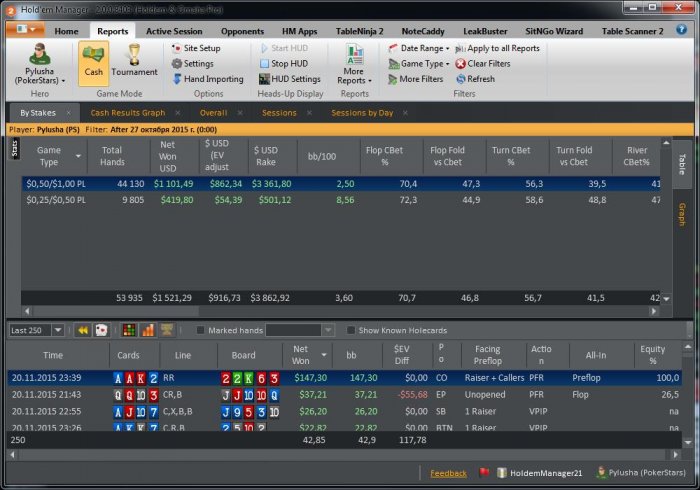The height and width of the screenshot is (490, 700).
Task: Click the Game Type column sort arrow
Action: (79, 156)
